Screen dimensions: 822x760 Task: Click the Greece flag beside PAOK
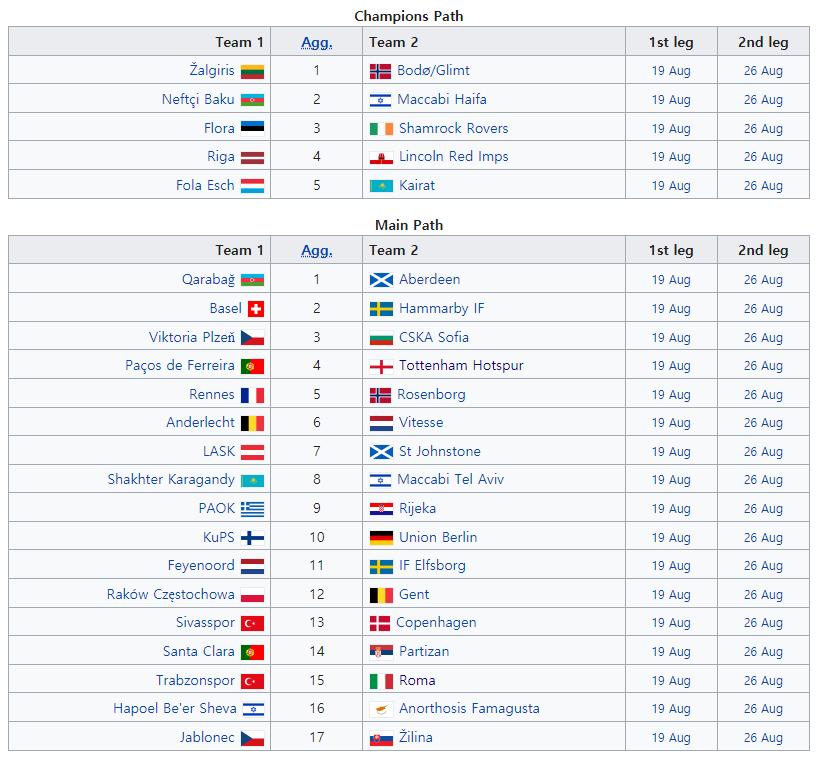click(252, 508)
